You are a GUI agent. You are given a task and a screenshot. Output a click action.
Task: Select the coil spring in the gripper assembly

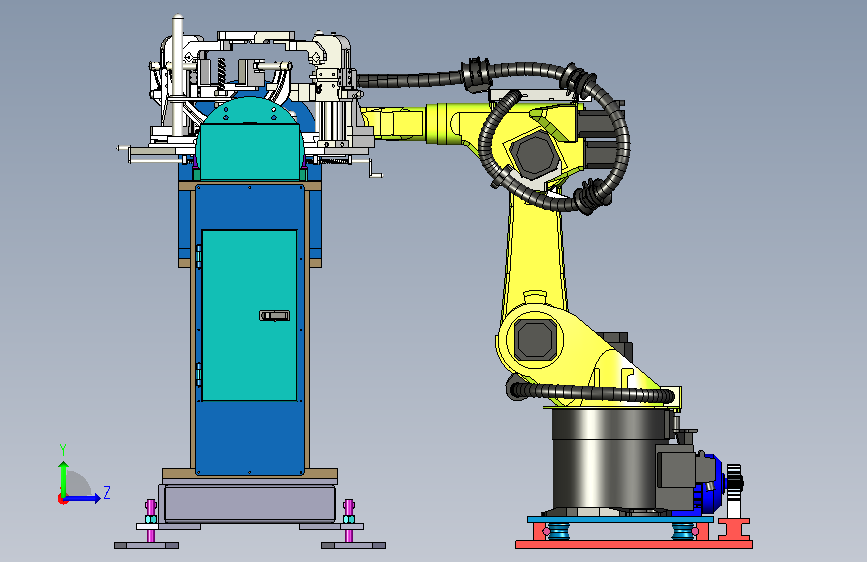[221, 74]
